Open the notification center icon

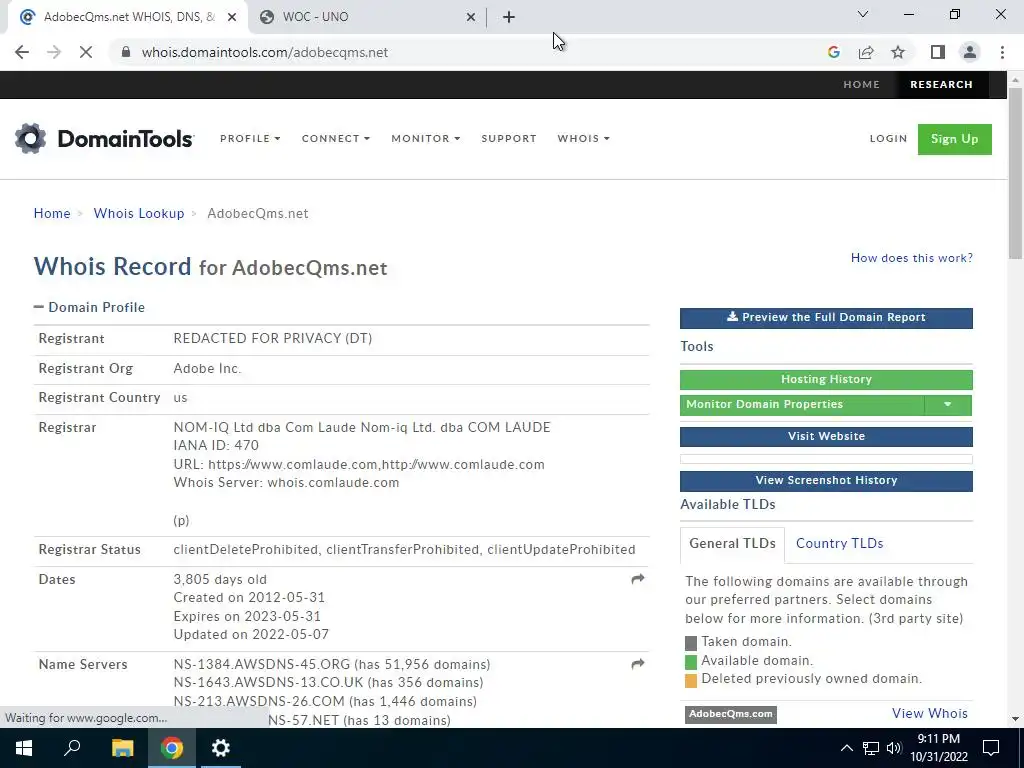tap(991, 748)
